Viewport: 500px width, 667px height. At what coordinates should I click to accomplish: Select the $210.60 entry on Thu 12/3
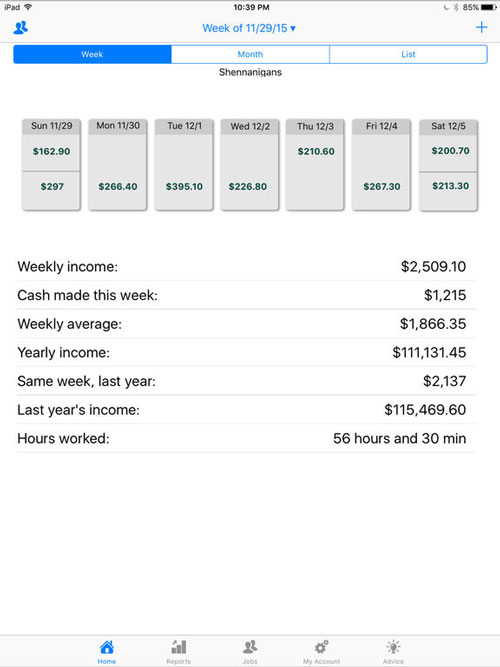point(316,151)
